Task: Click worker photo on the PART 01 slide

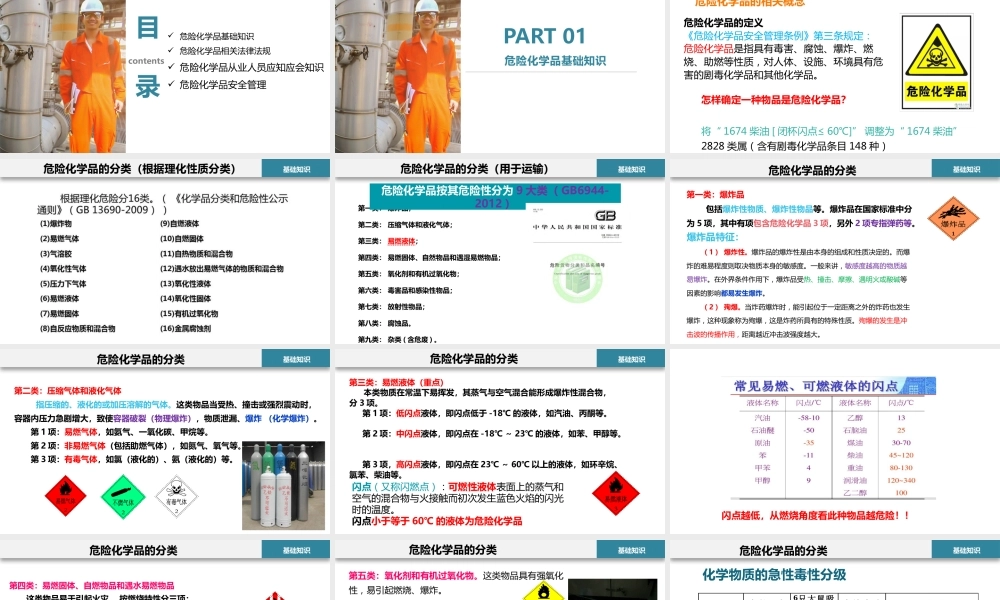Action: [397, 76]
